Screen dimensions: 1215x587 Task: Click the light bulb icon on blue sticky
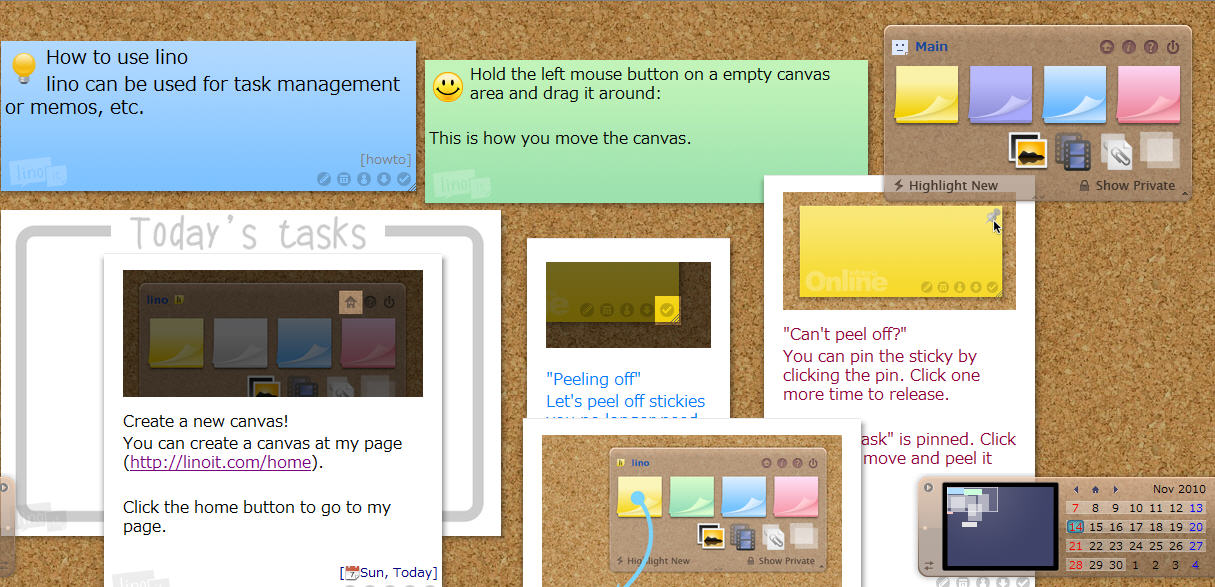tap(23, 68)
